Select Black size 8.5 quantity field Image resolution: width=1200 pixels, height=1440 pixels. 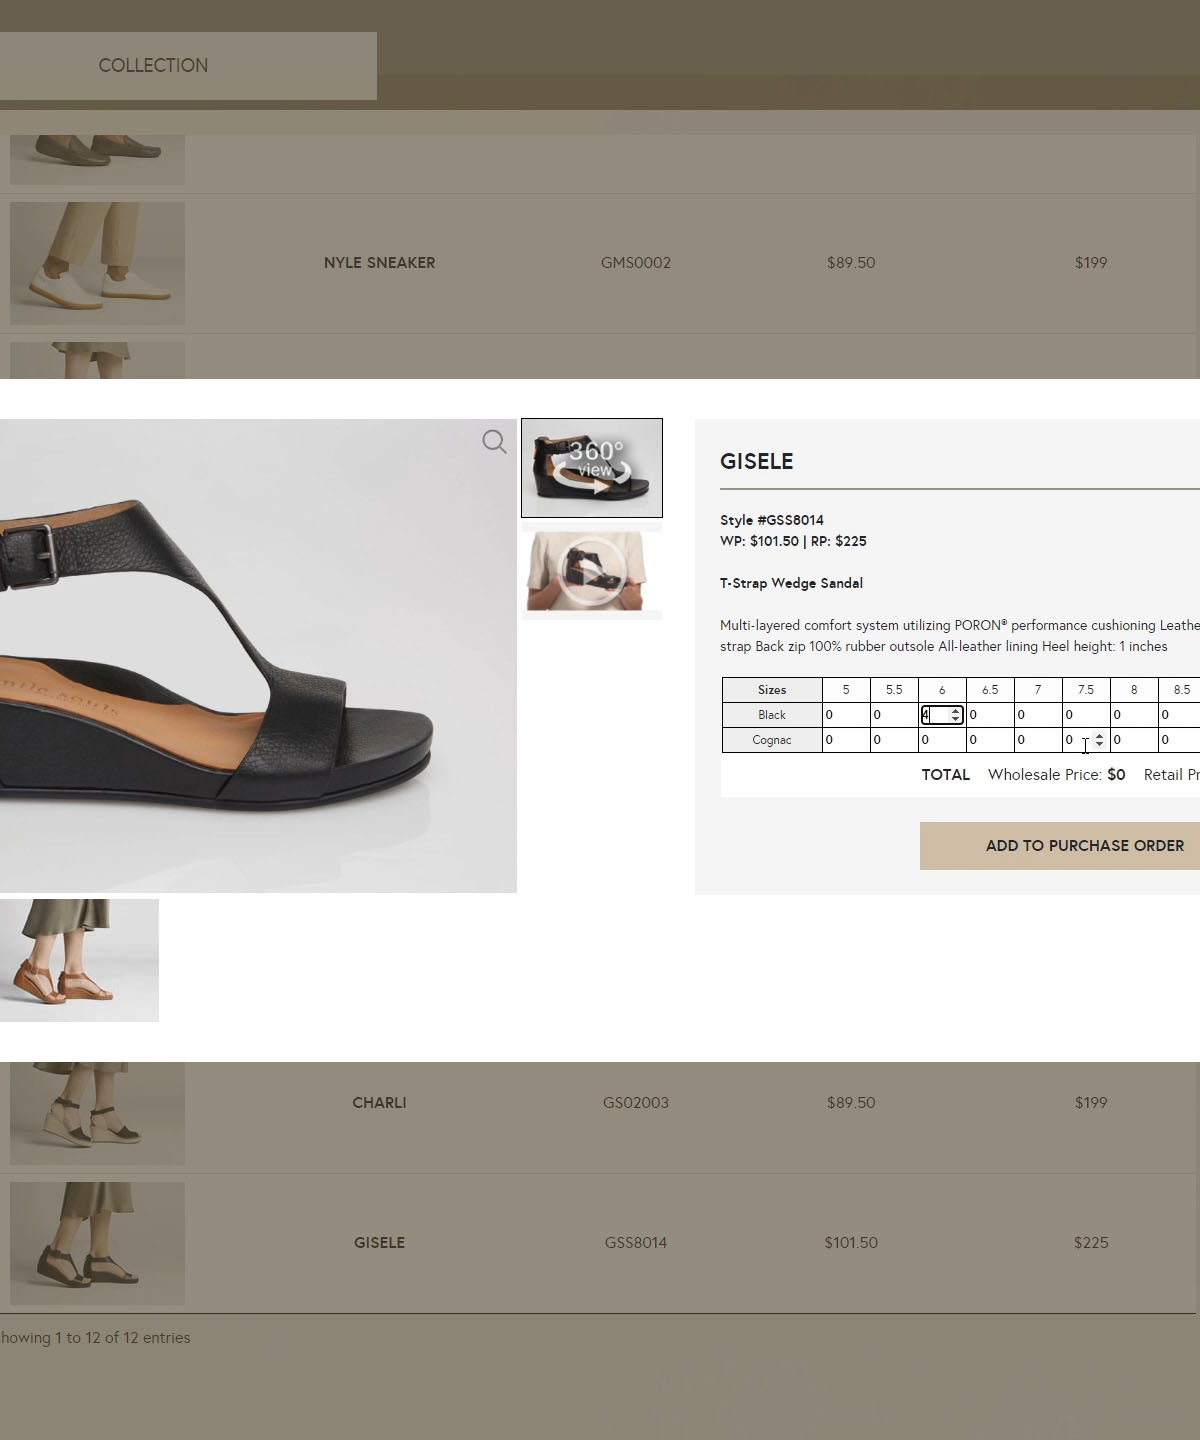coord(1180,715)
